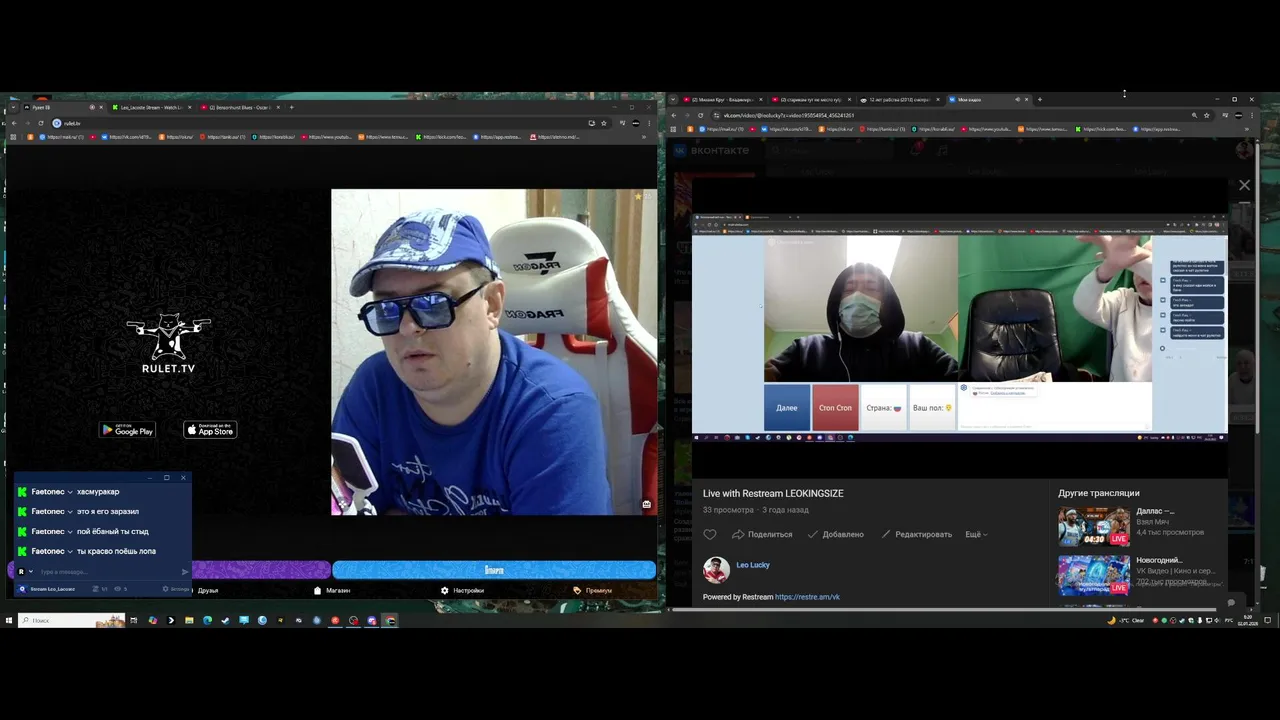
Task: Click the purple button left of blue one
Action: (x=260, y=570)
